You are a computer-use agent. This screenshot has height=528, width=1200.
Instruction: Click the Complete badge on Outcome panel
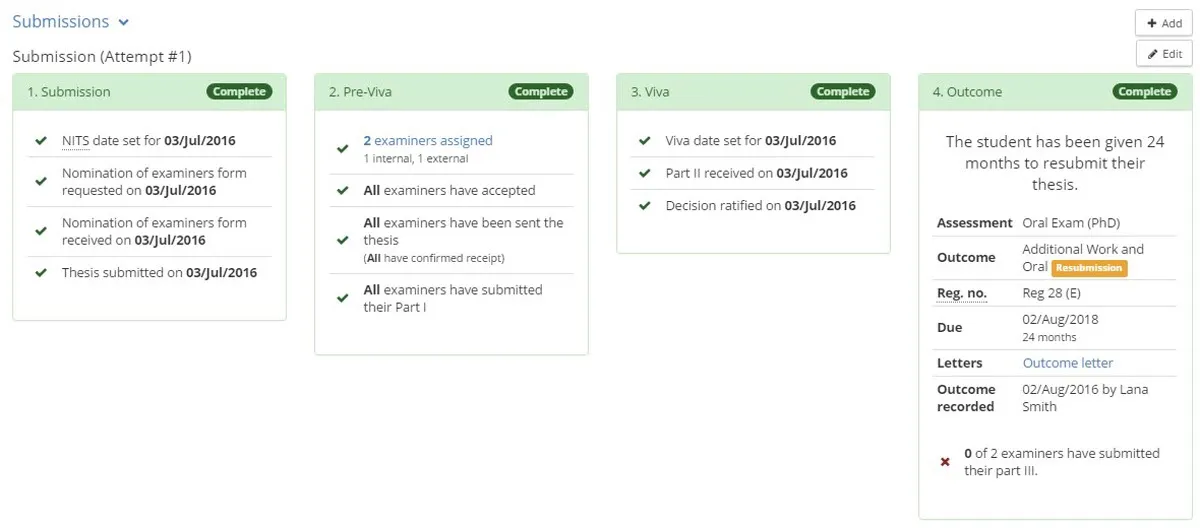1144,92
